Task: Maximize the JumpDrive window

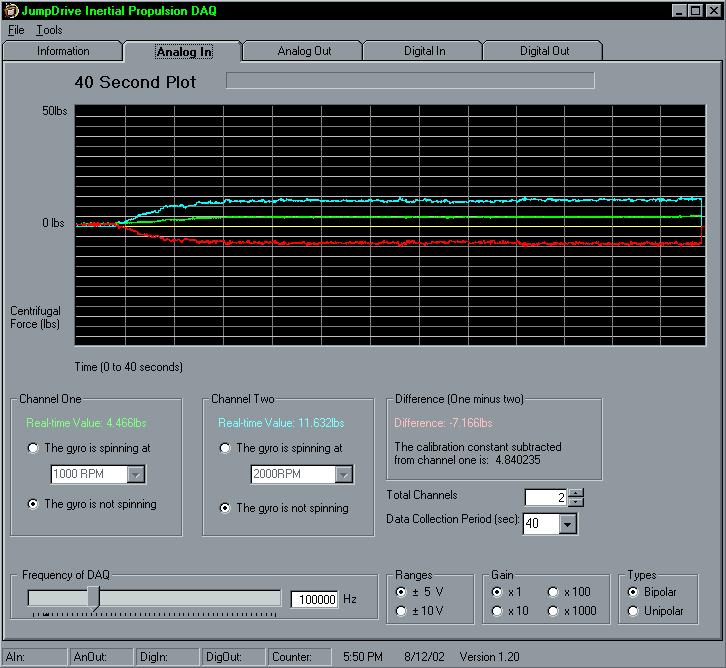Action: pyautogui.click(x=695, y=11)
